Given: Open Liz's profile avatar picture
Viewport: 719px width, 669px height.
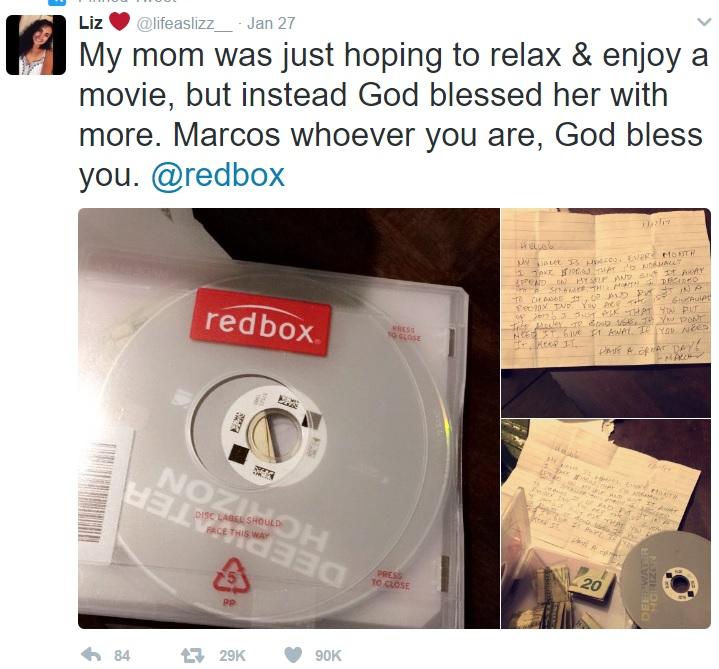Looking at the screenshot, I should [36, 45].
